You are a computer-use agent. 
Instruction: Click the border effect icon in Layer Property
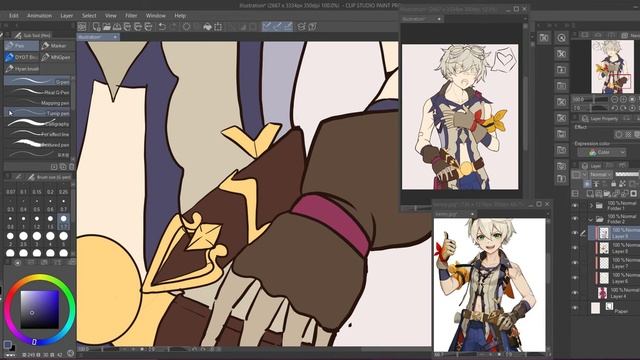619,134
